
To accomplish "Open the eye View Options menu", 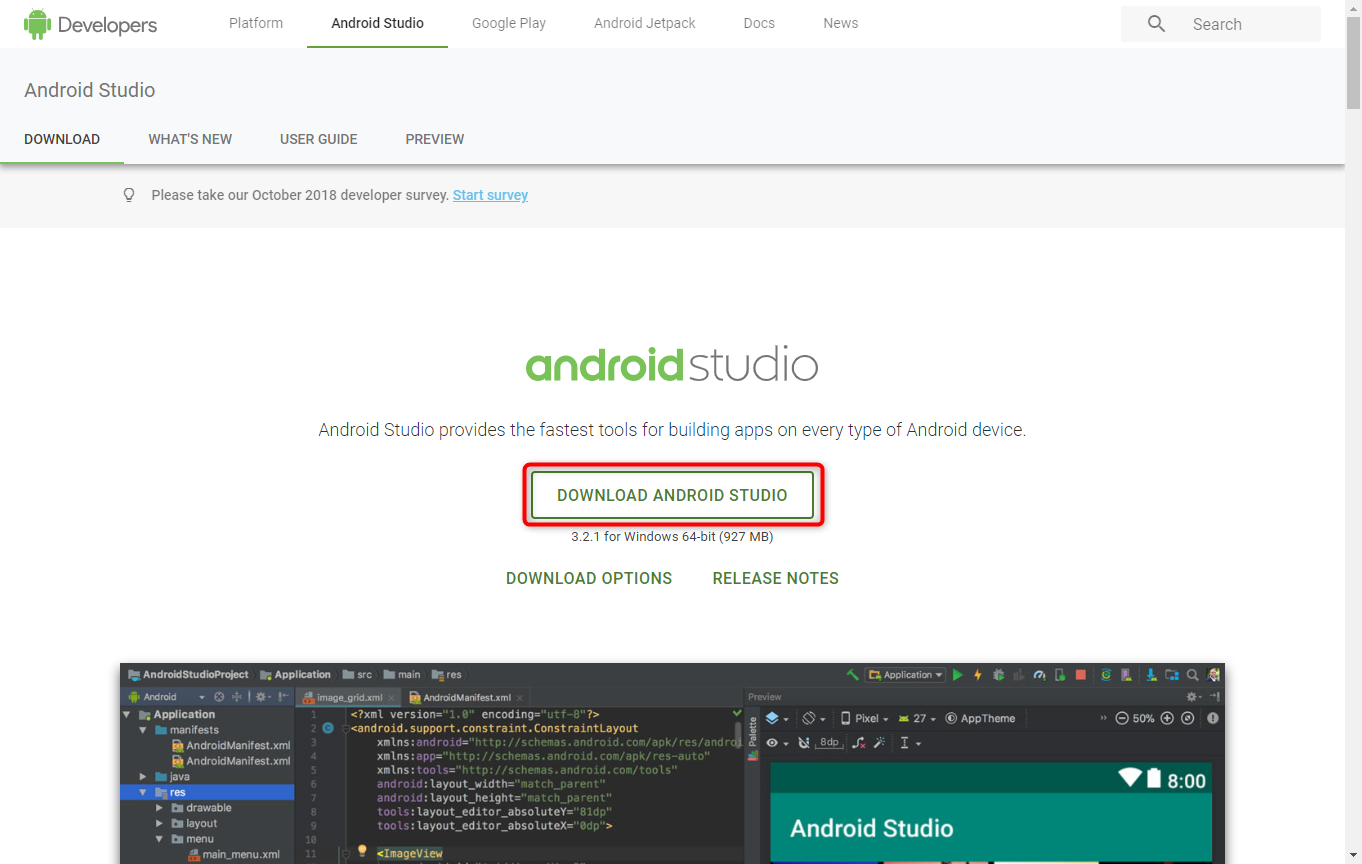I will 777,743.
